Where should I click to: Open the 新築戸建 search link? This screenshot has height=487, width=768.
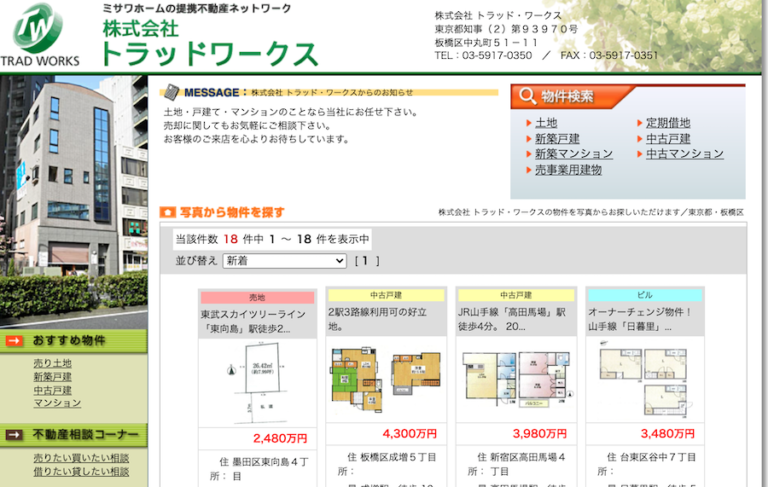[557, 138]
